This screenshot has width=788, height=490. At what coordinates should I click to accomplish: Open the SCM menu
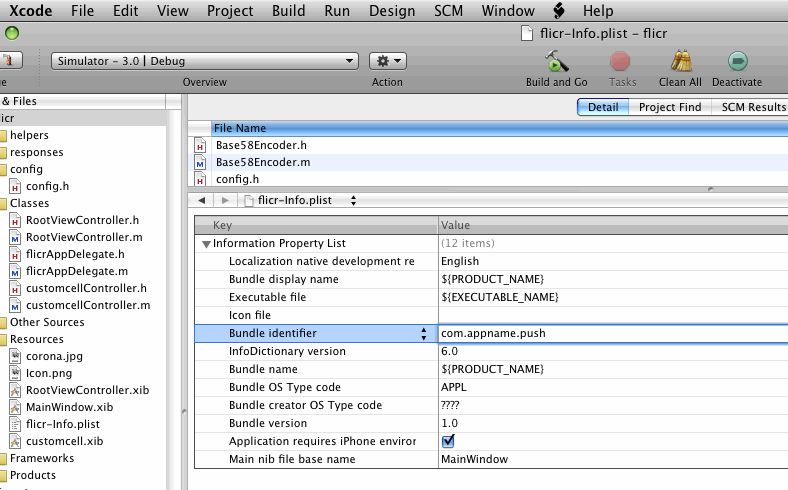tap(448, 11)
